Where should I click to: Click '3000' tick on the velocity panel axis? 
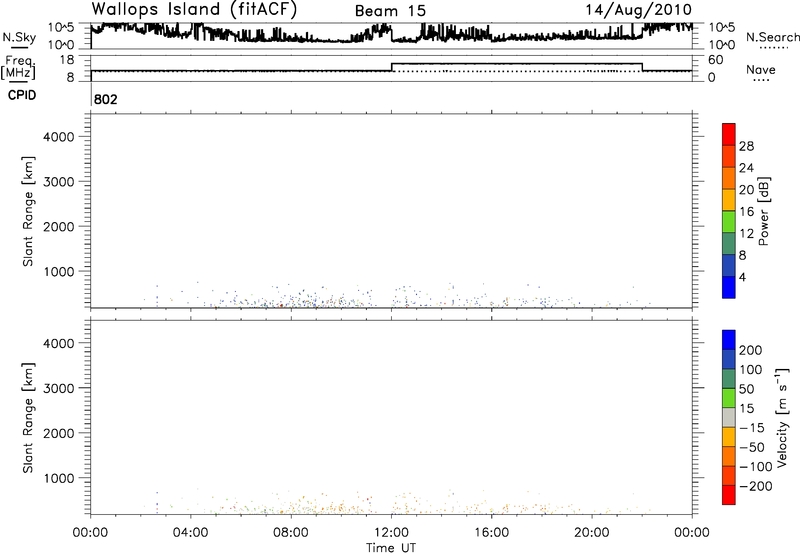(59, 388)
